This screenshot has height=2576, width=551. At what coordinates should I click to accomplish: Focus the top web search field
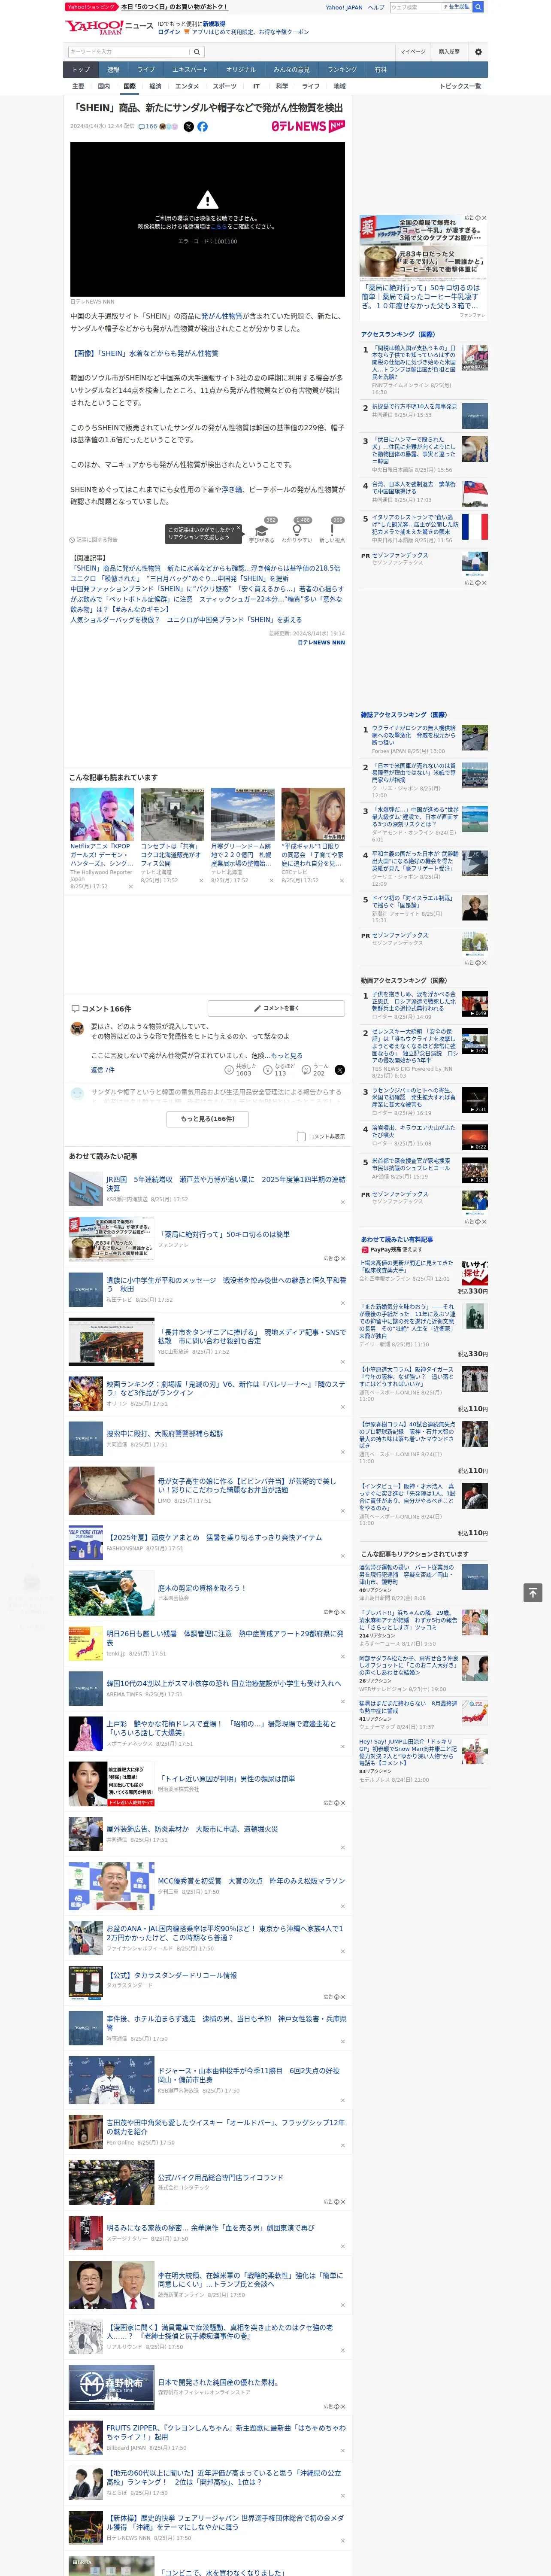[x=416, y=7]
